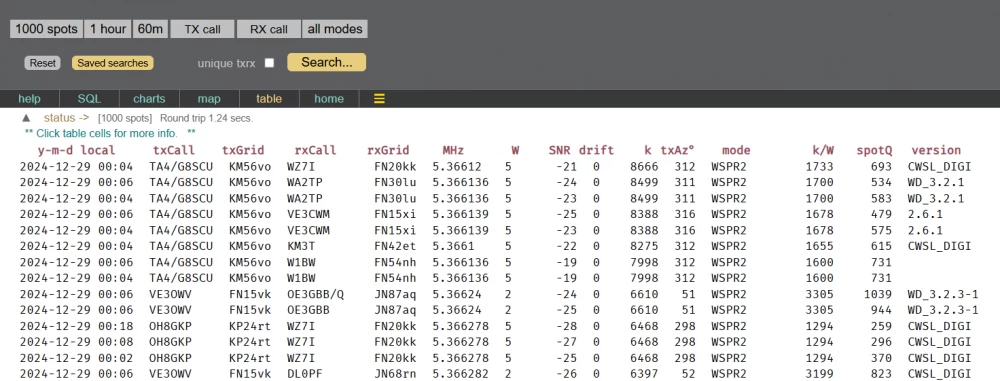This screenshot has width=1000, height=381.
Task: Open the SQL menu item
Action: tap(89, 99)
